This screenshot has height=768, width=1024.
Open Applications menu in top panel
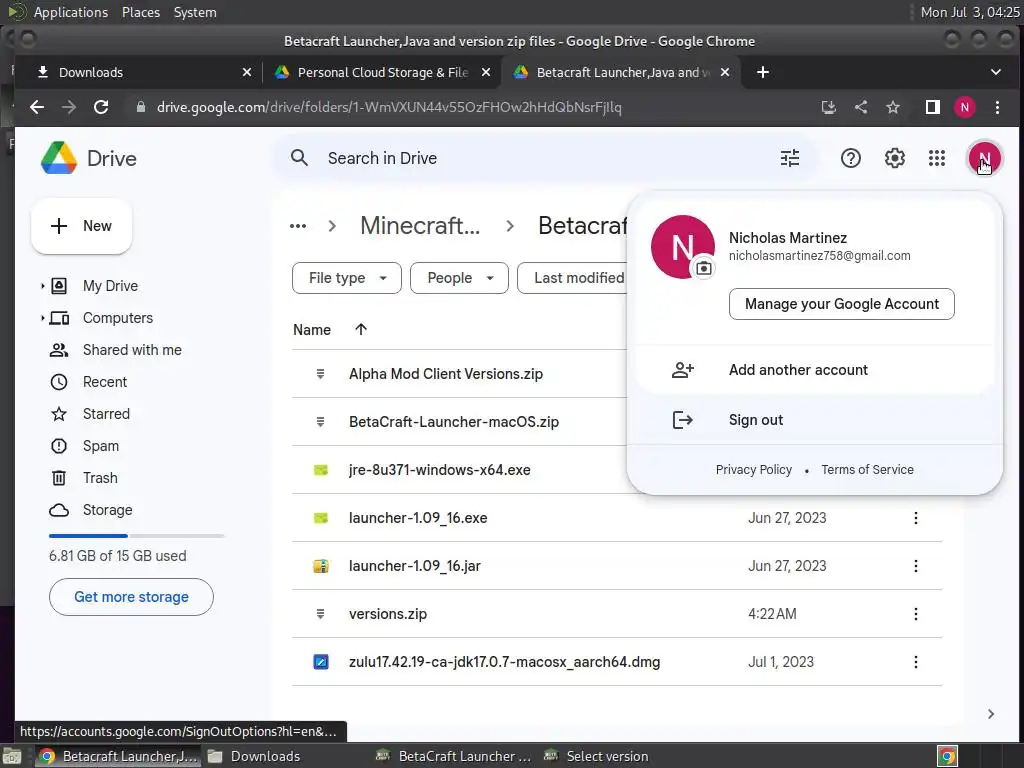click(71, 12)
